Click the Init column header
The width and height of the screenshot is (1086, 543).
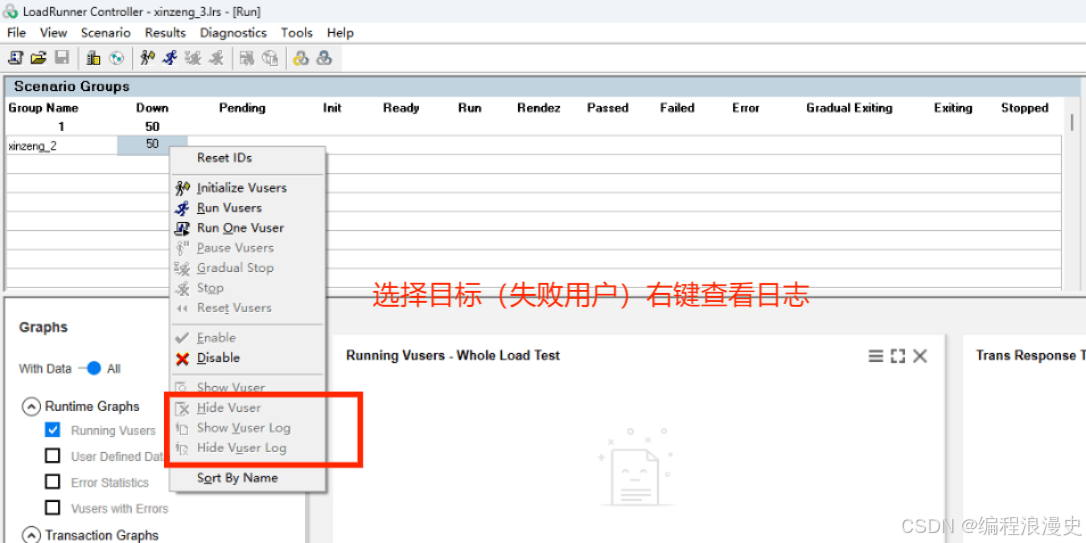click(332, 108)
